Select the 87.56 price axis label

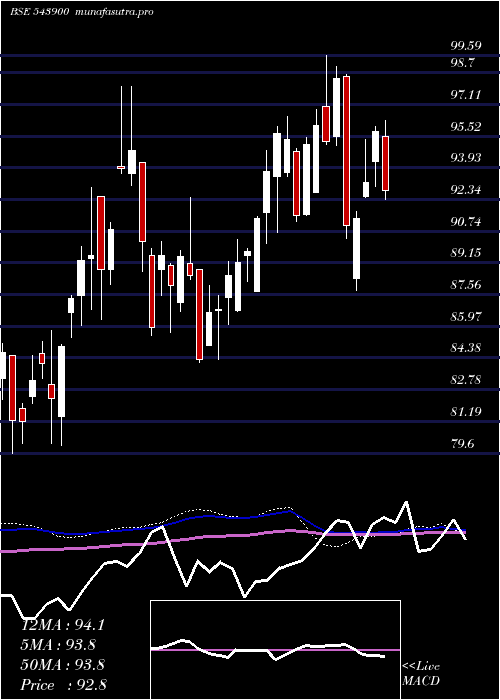coord(466,285)
